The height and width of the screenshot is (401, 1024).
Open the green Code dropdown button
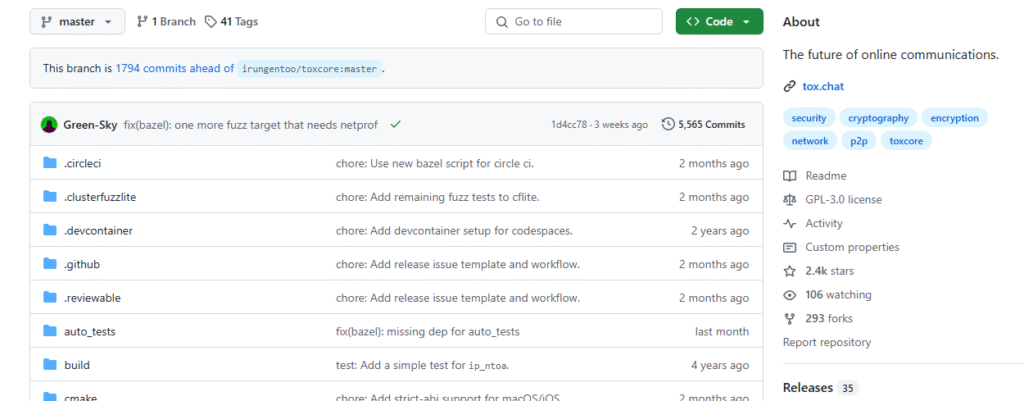click(719, 22)
